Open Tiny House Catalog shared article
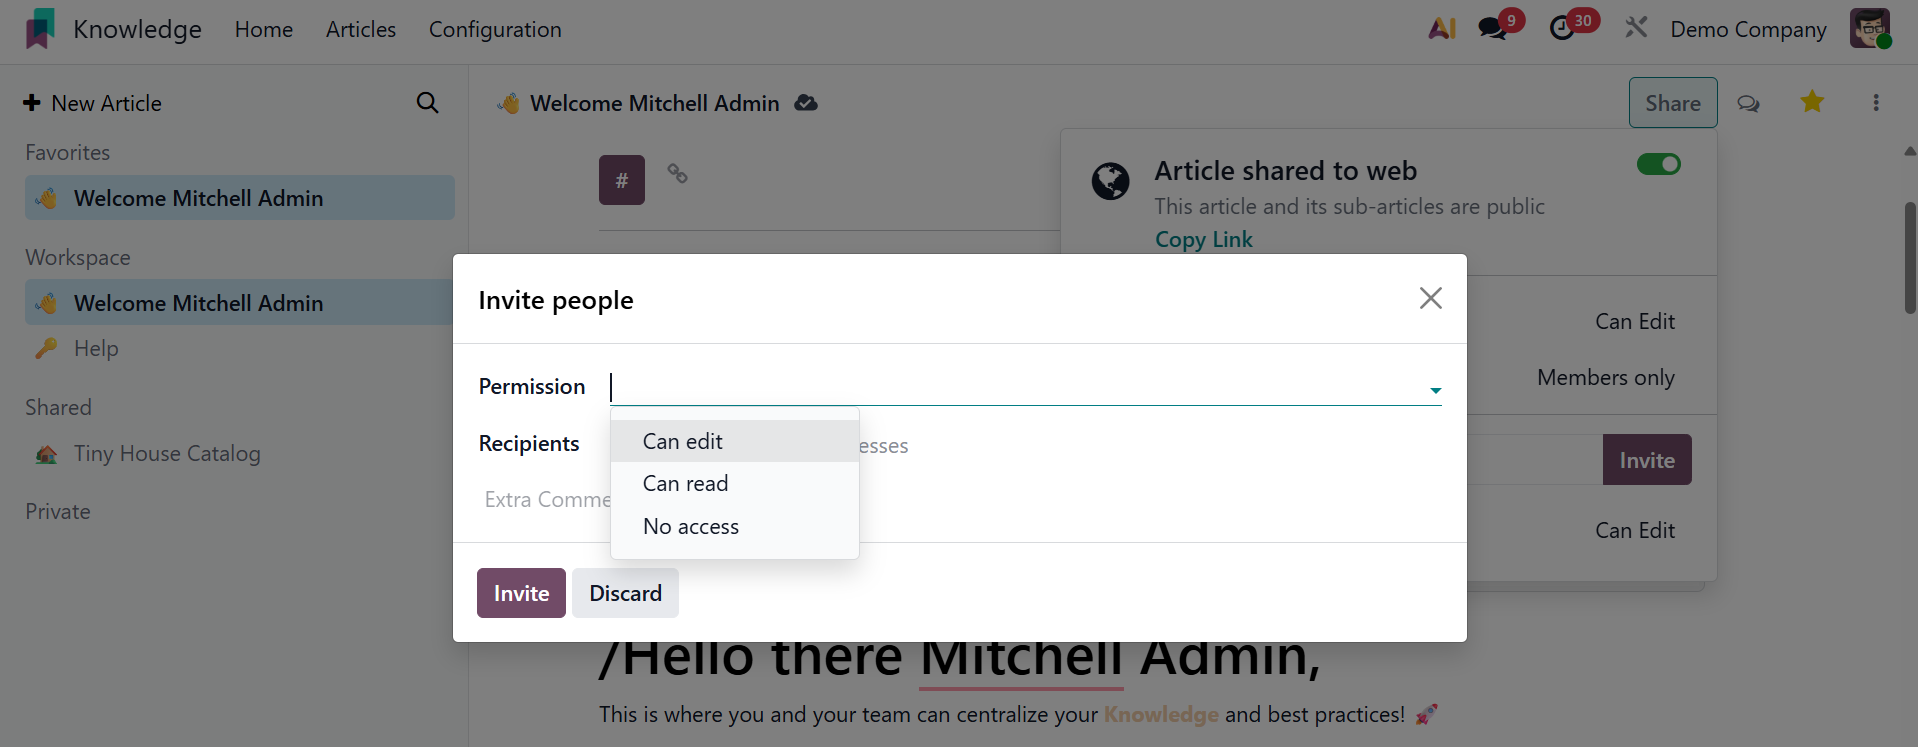Screen dimensions: 1918x747 167,454
